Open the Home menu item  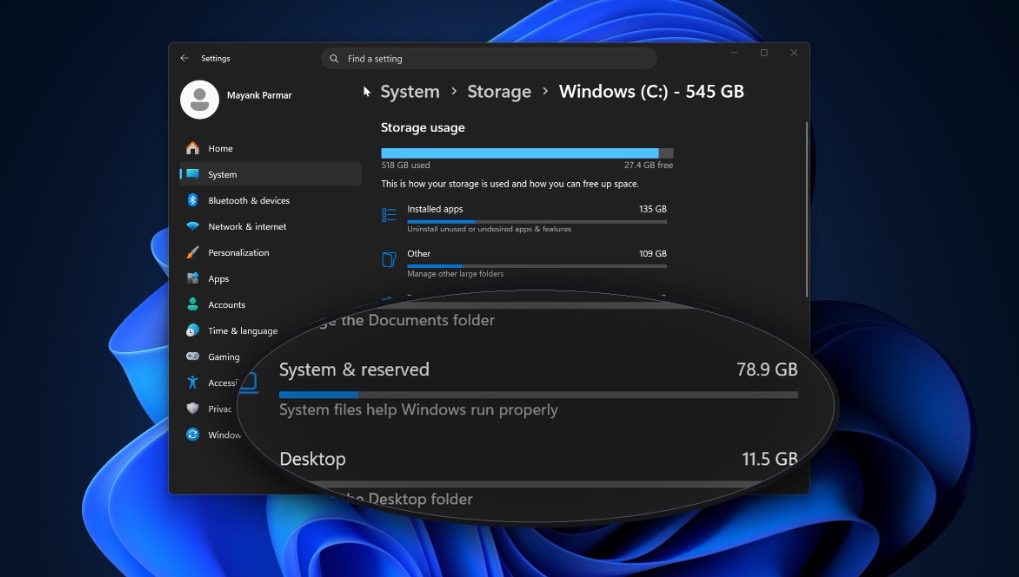click(x=270, y=148)
